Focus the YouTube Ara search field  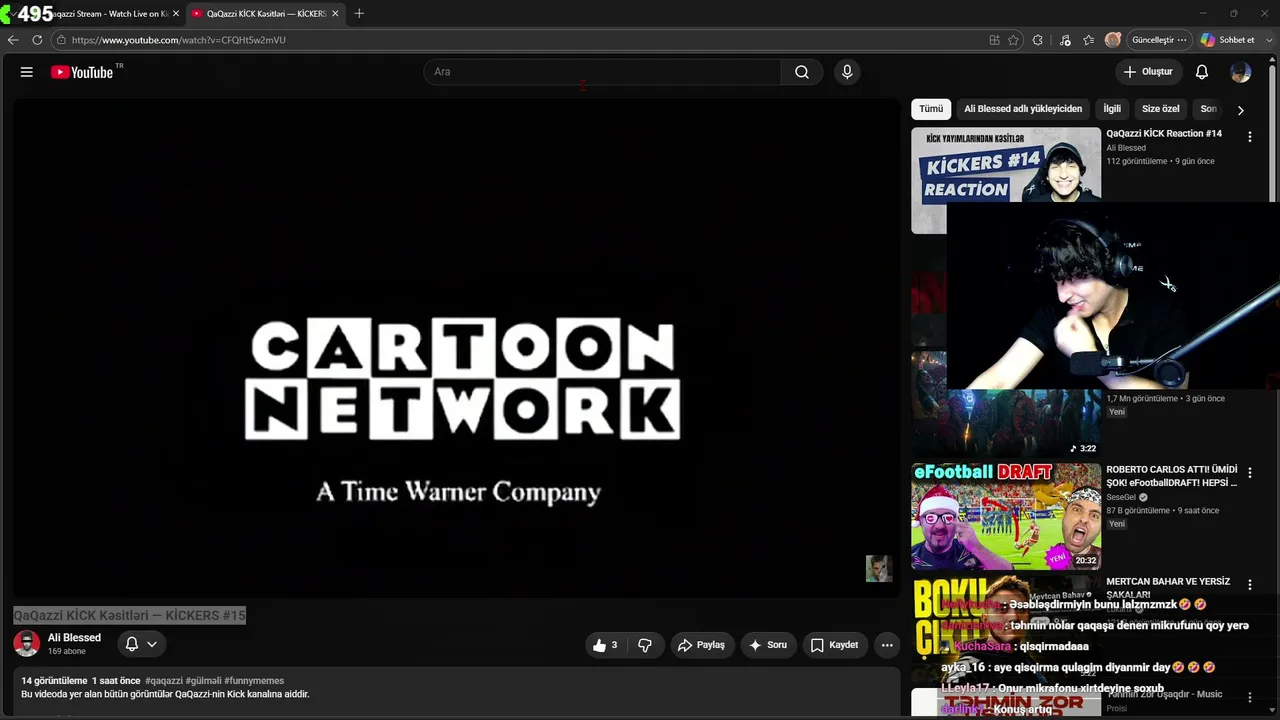coord(603,72)
